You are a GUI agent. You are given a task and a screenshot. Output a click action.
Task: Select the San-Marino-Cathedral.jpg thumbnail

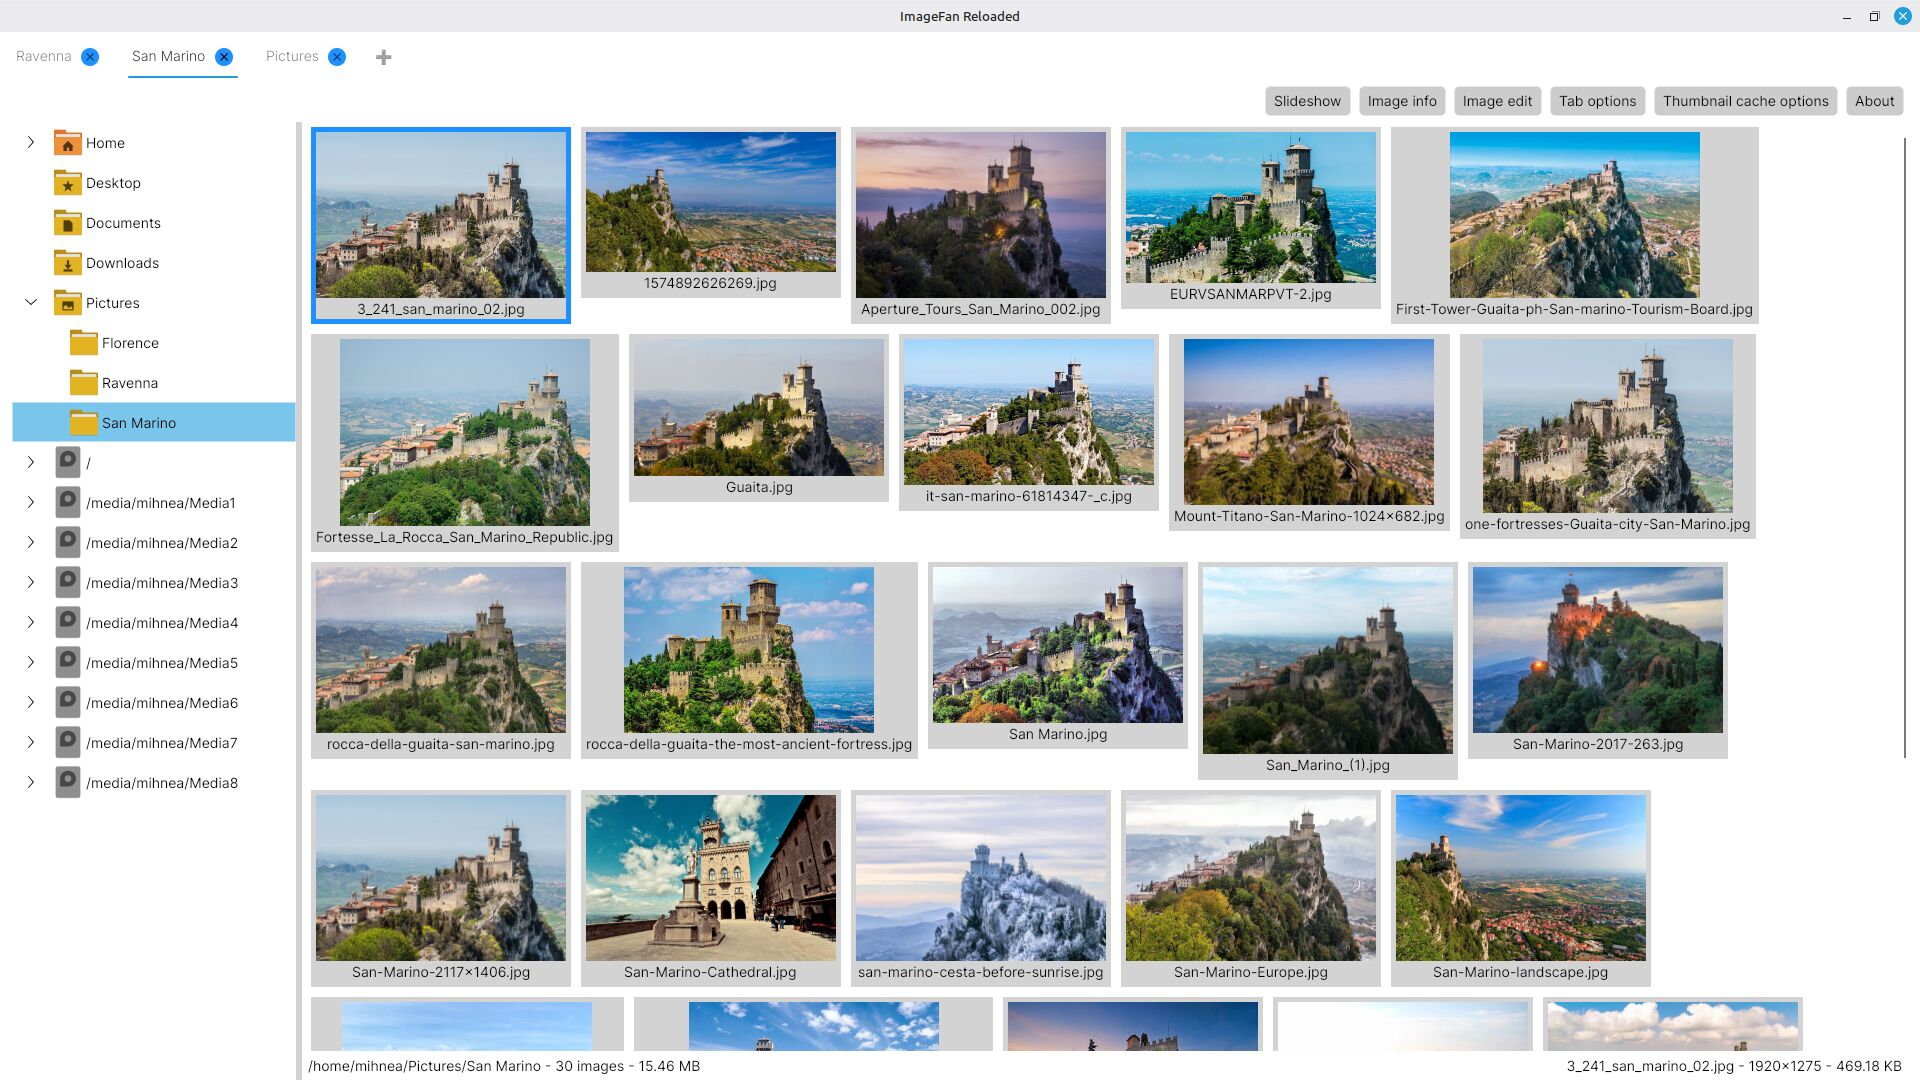710,879
